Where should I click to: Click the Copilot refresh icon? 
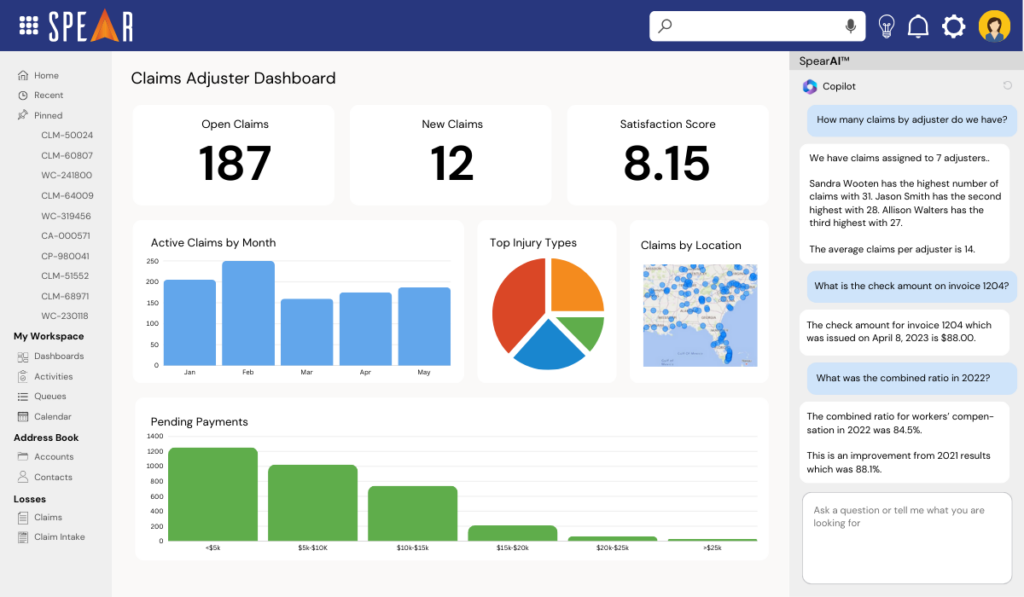(x=1007, y=86)
